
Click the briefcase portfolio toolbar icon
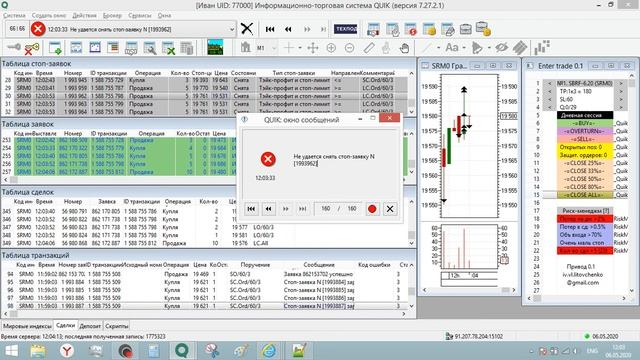click(x=465, y=29)
